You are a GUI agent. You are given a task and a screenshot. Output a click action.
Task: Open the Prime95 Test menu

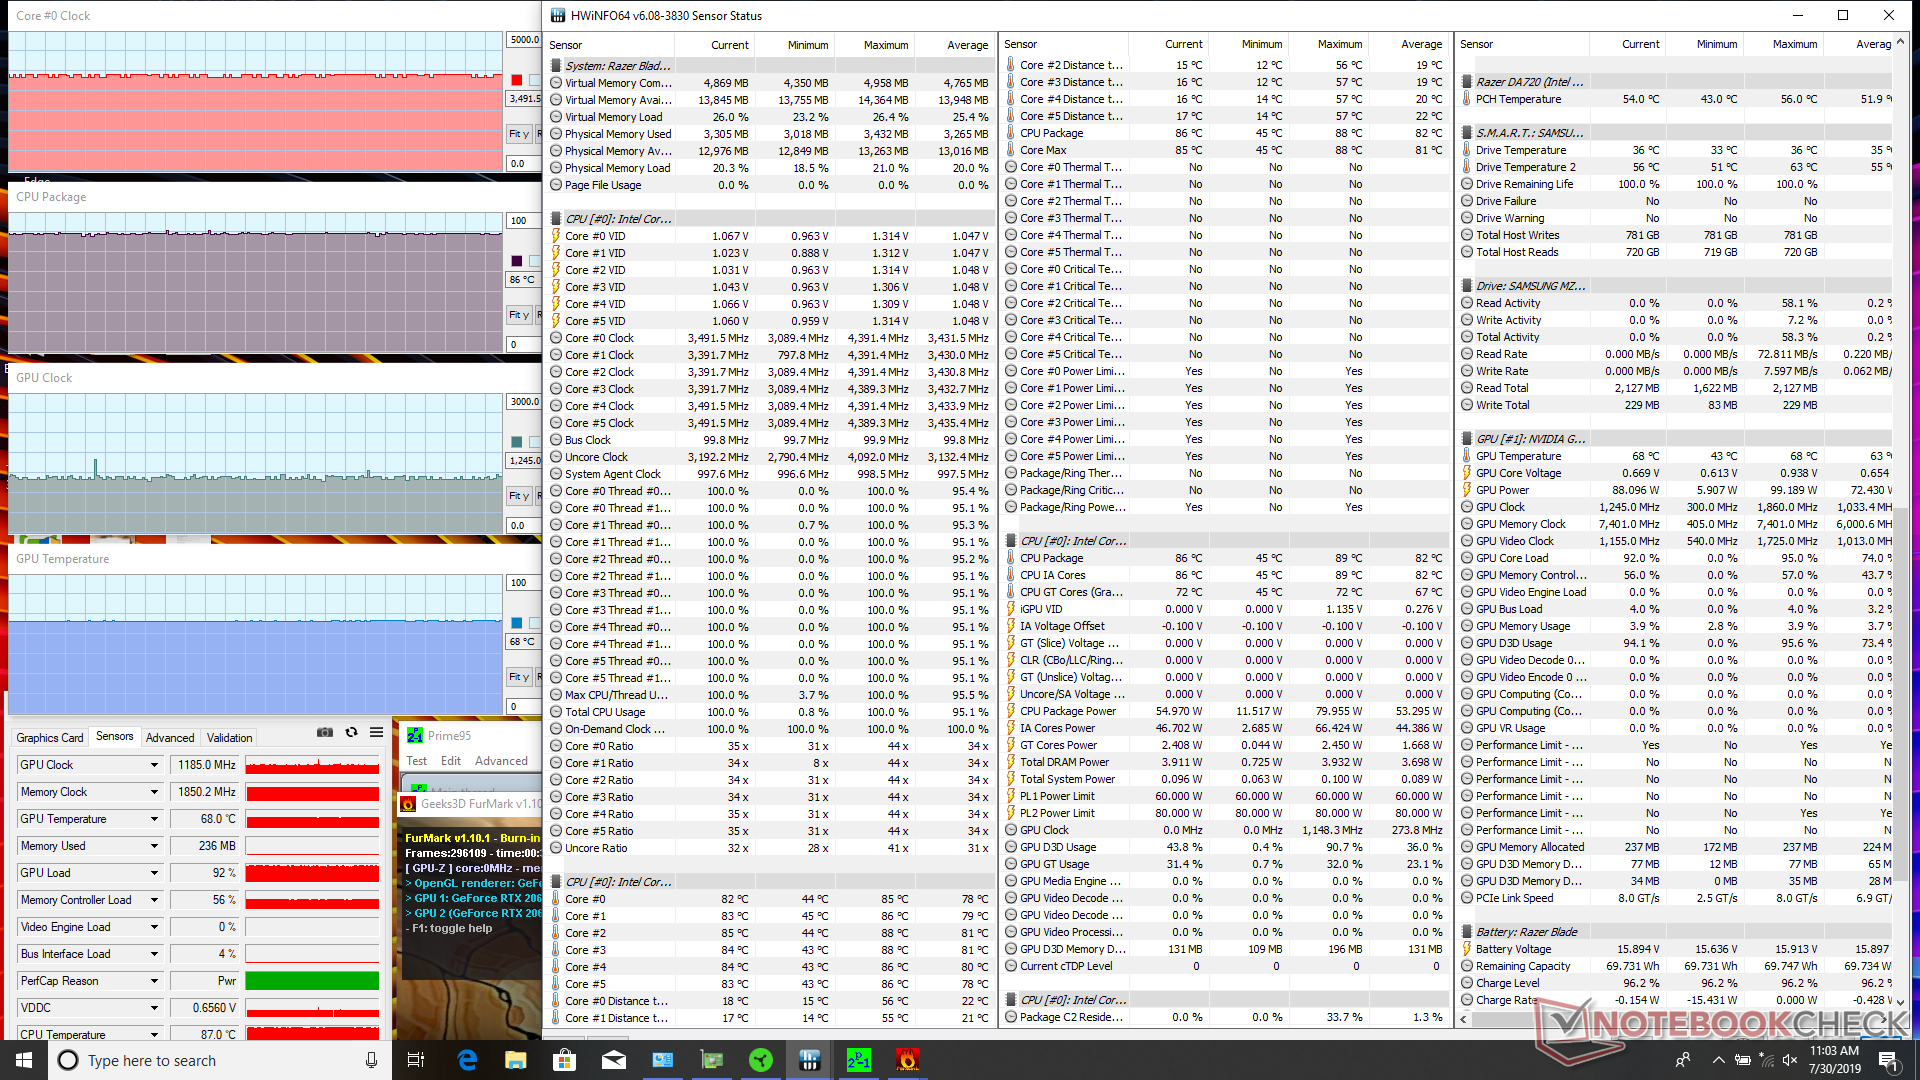(416, 761)
